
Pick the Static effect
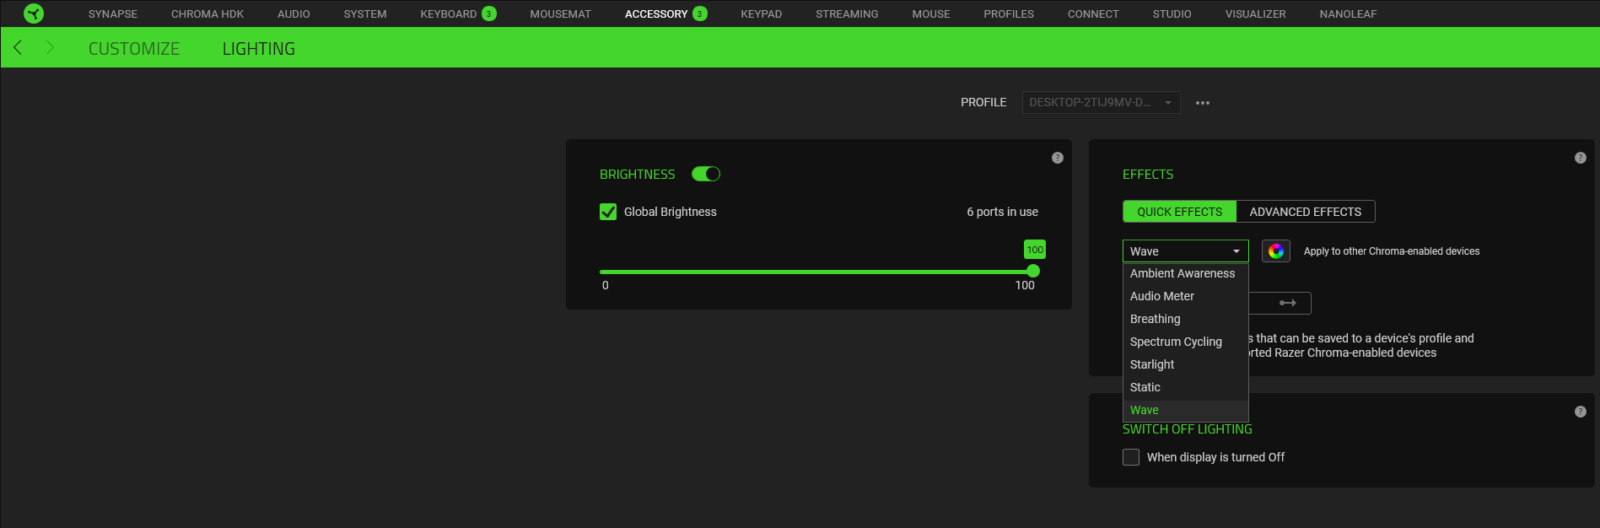(1185, 387)
